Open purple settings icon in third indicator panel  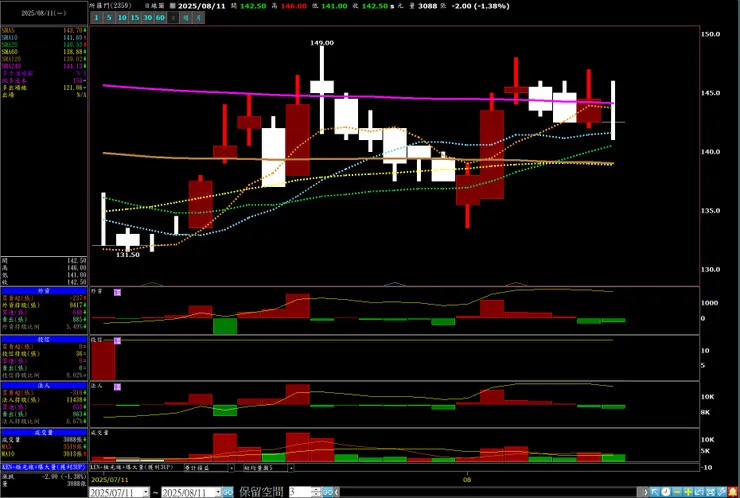[x=117, y=387]
